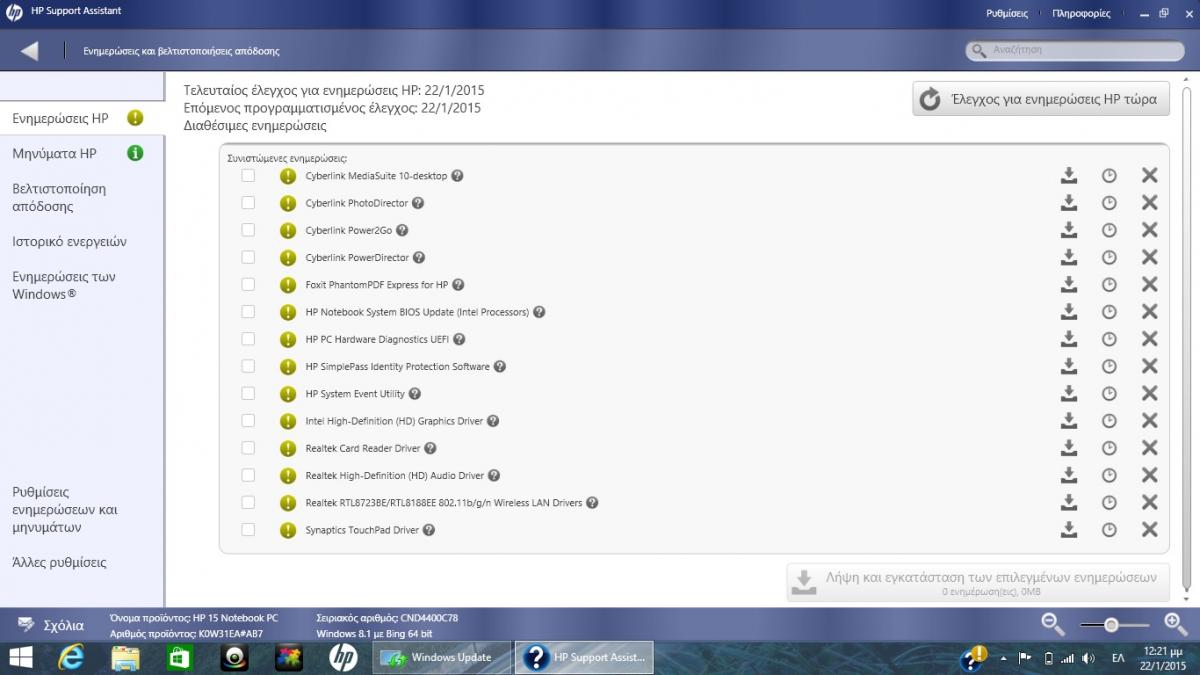1200x675 pixels.
Task: Open Ρυθμίσεις in the title bar
Action: [1007, 14]
